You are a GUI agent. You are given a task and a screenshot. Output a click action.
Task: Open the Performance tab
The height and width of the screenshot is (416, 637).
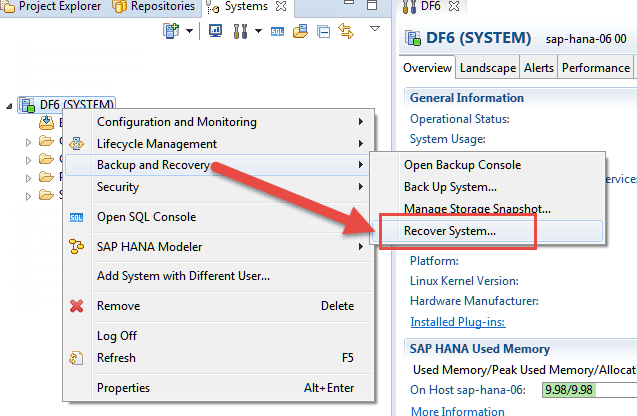596,68
